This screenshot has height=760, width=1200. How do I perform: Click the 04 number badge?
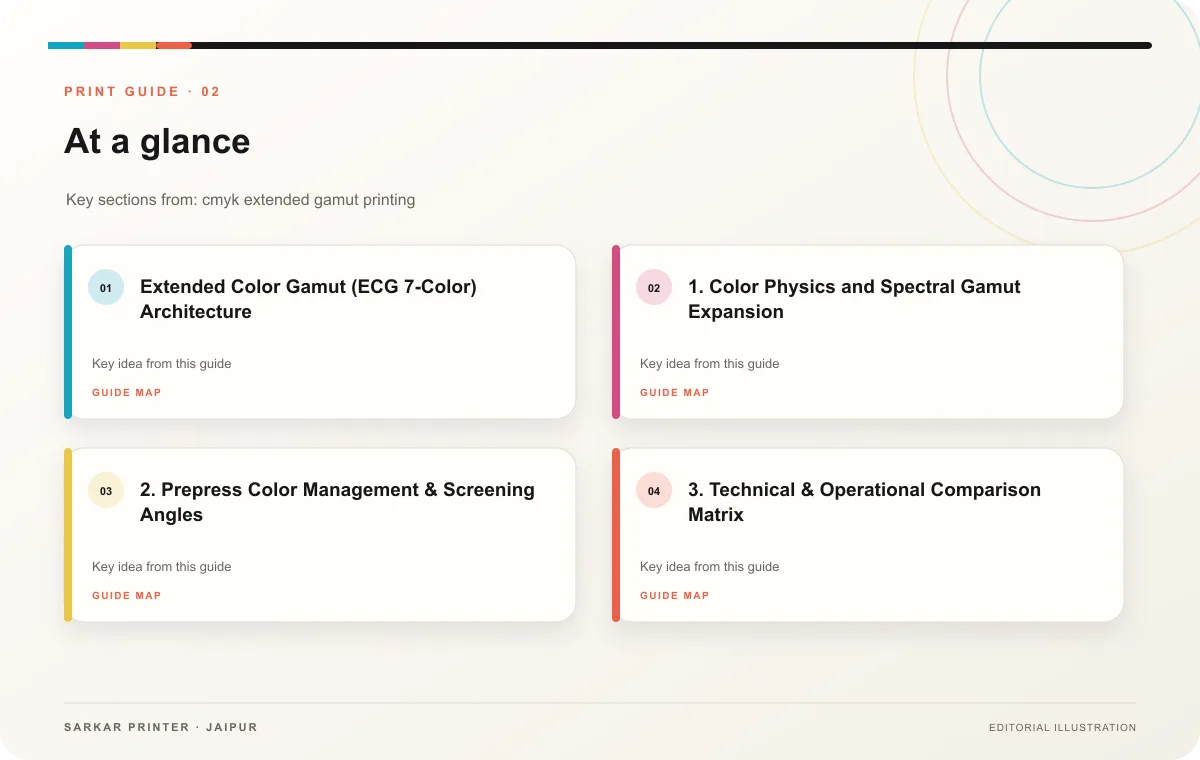654,490
